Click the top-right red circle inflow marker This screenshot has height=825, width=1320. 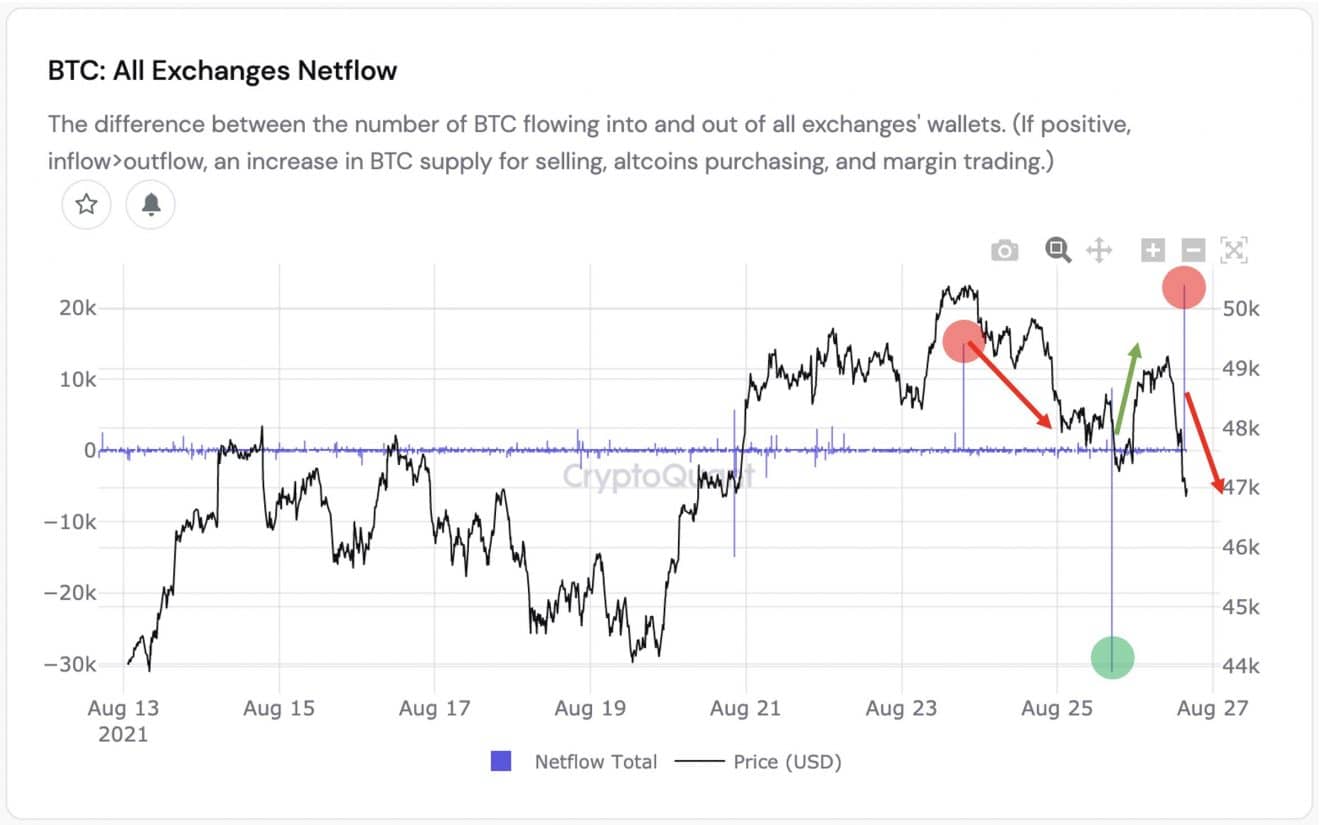pos(1184,288)
